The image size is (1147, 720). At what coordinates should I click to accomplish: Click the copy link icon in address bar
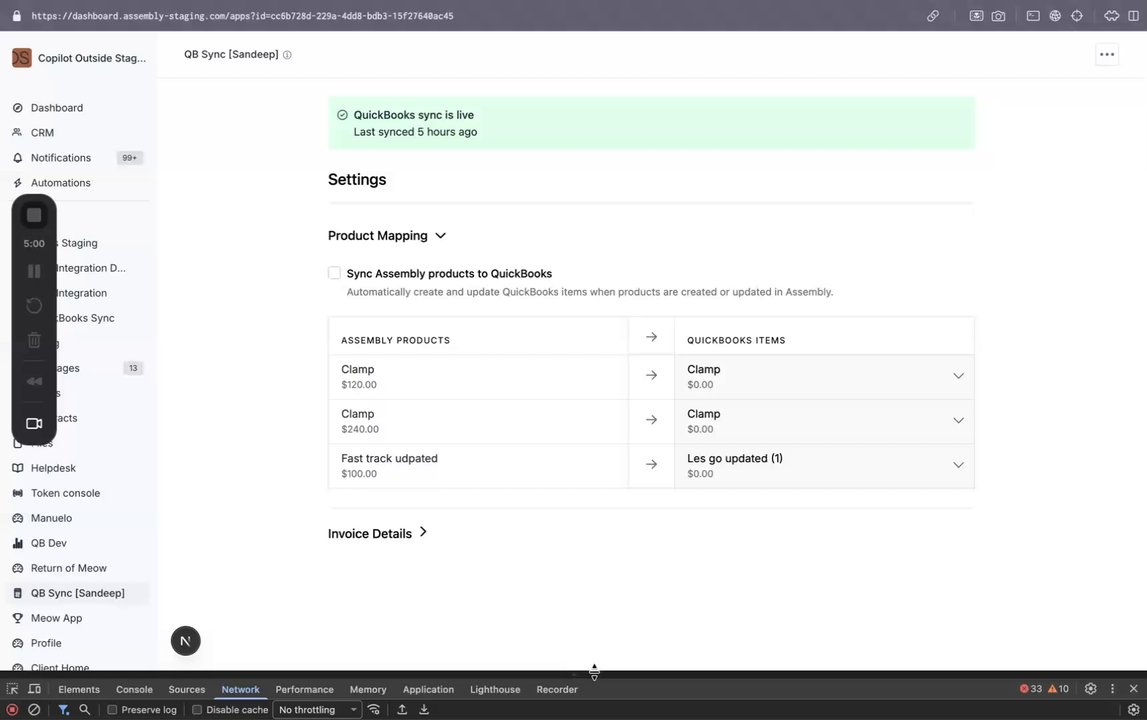pyautogui.click(x=932, y=16)
